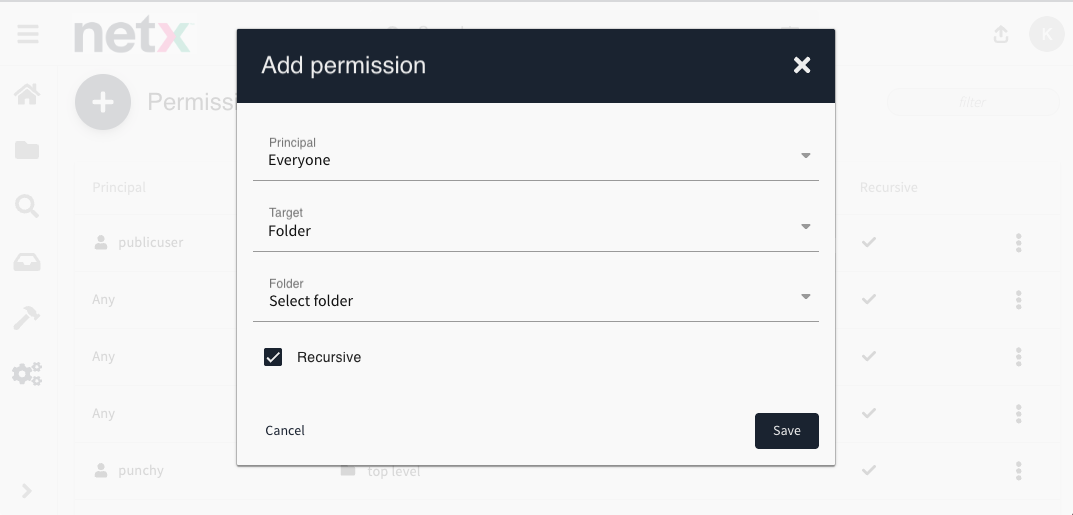Click the upload icon in header
The image size is (1073, 515).
[1001, 35]
